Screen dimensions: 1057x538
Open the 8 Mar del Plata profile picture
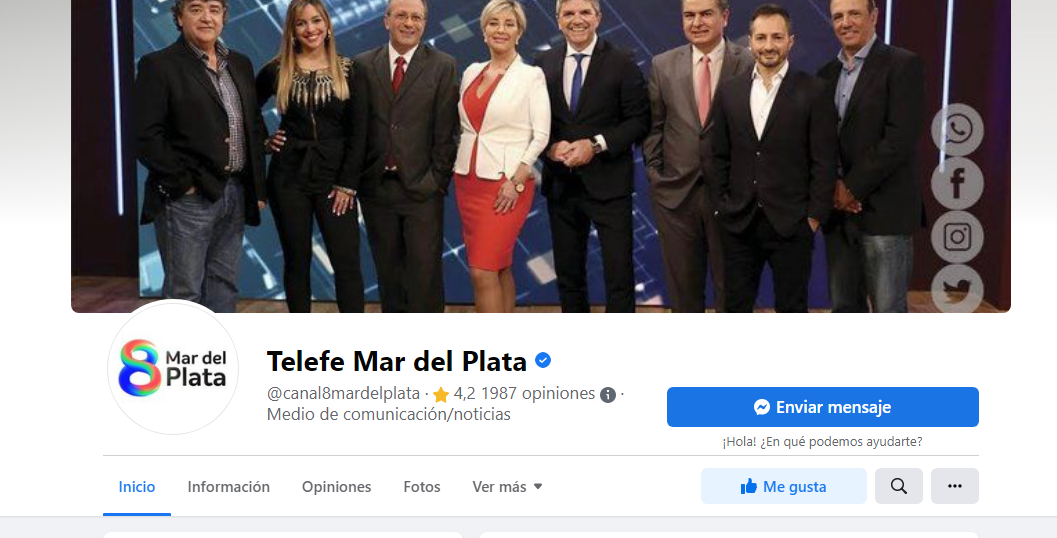pos(173,367)
